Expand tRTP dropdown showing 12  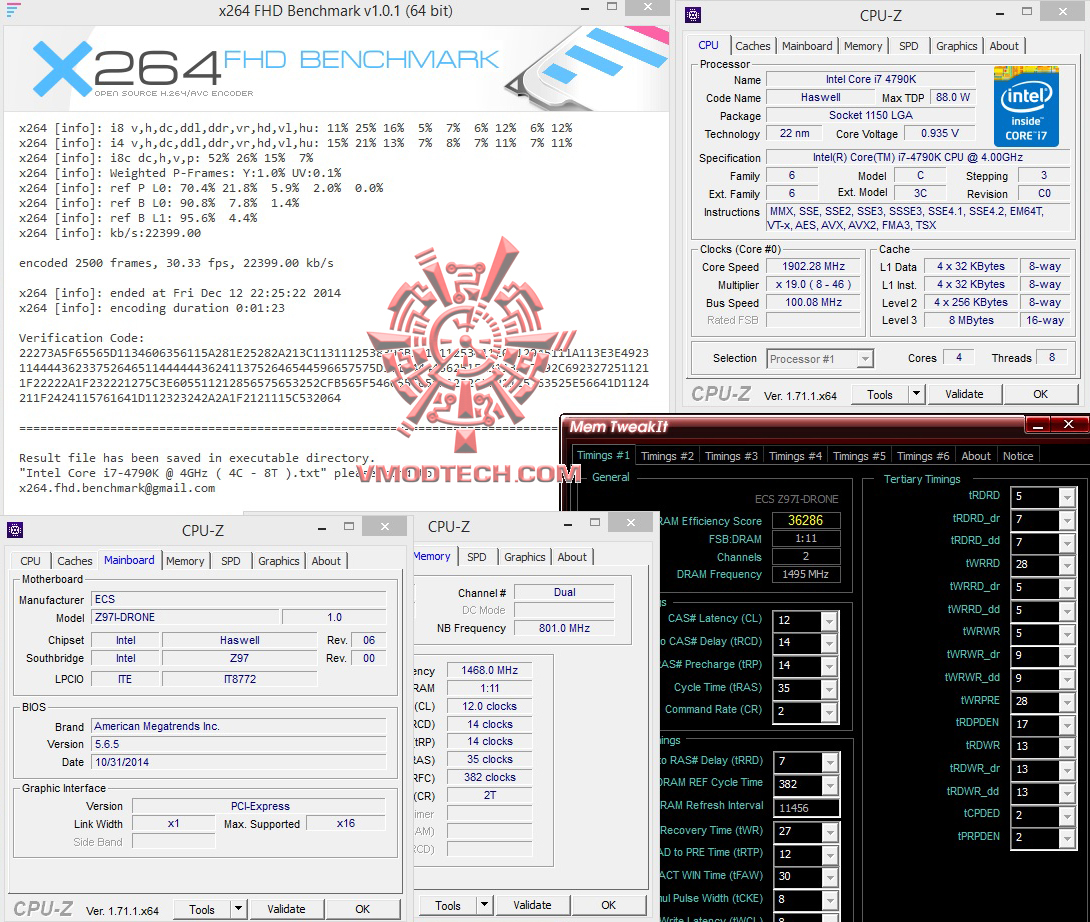pyautogui.click(x=829, y=855)
